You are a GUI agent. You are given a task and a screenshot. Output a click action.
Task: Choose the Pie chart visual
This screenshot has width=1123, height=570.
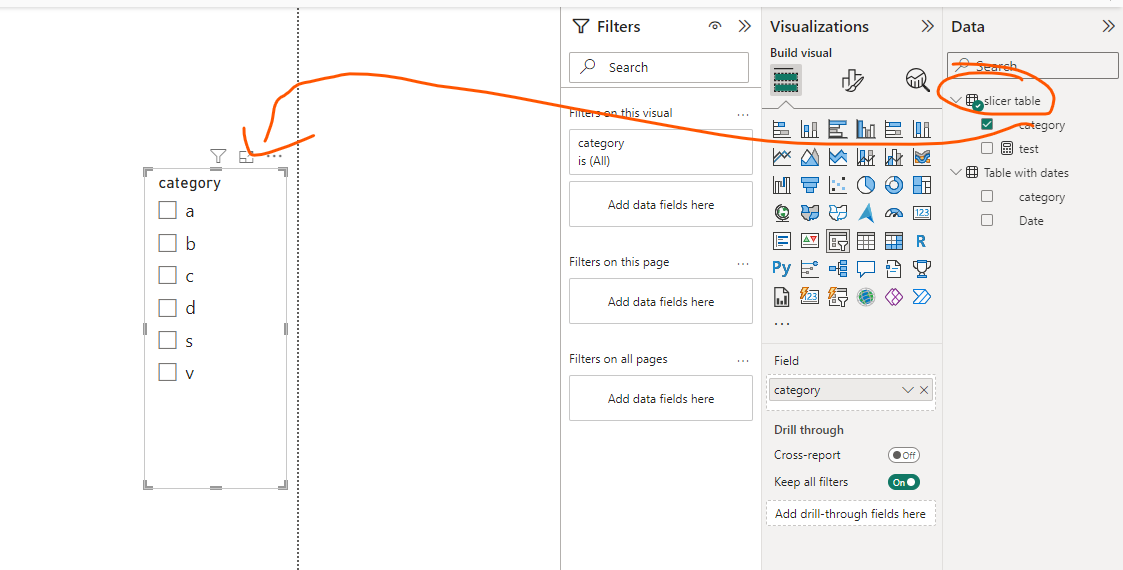click(866, 185)
